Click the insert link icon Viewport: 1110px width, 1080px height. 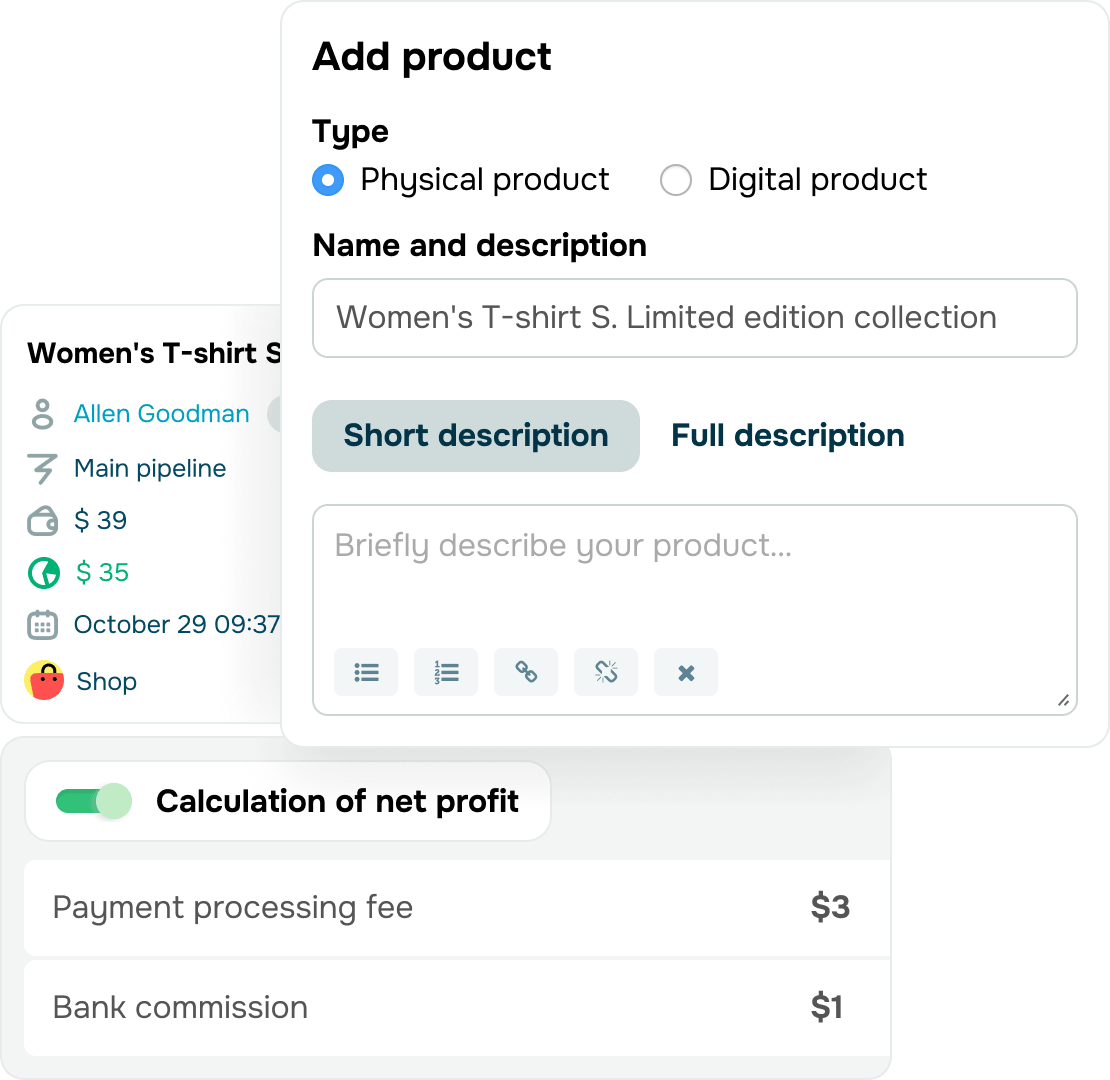coord(526,672)
